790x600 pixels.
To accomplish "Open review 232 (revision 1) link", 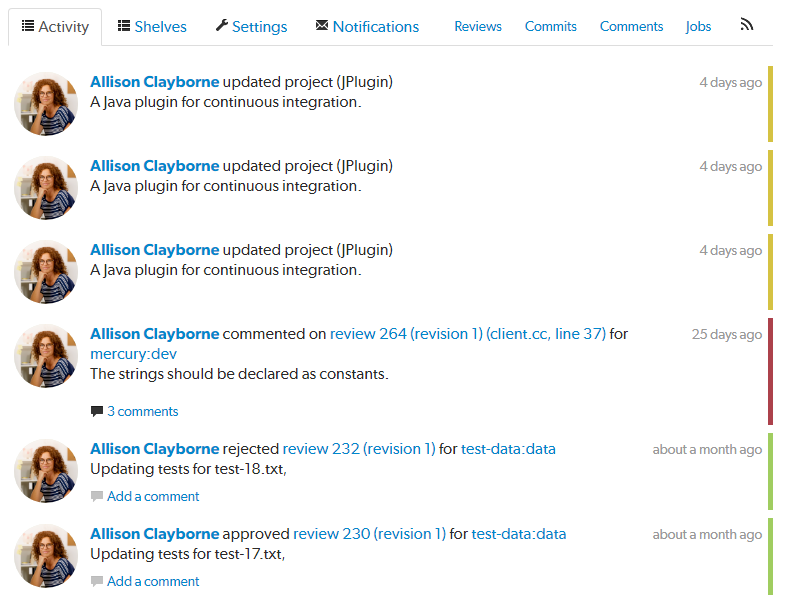I will (x=359, y=449).
